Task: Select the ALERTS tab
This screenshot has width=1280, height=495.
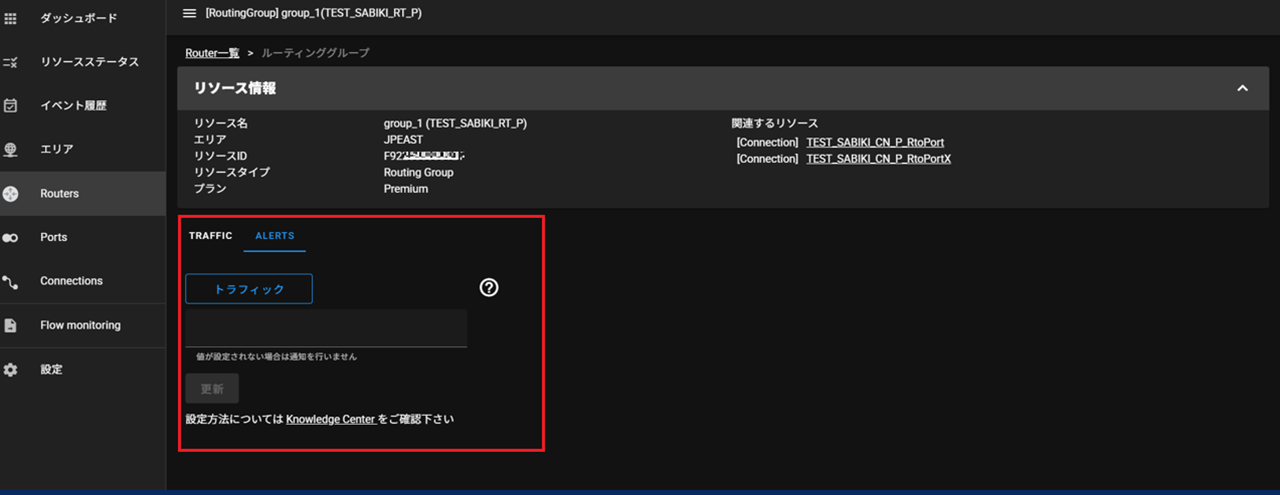Action: pyautogui.click(x=275, y=236)
